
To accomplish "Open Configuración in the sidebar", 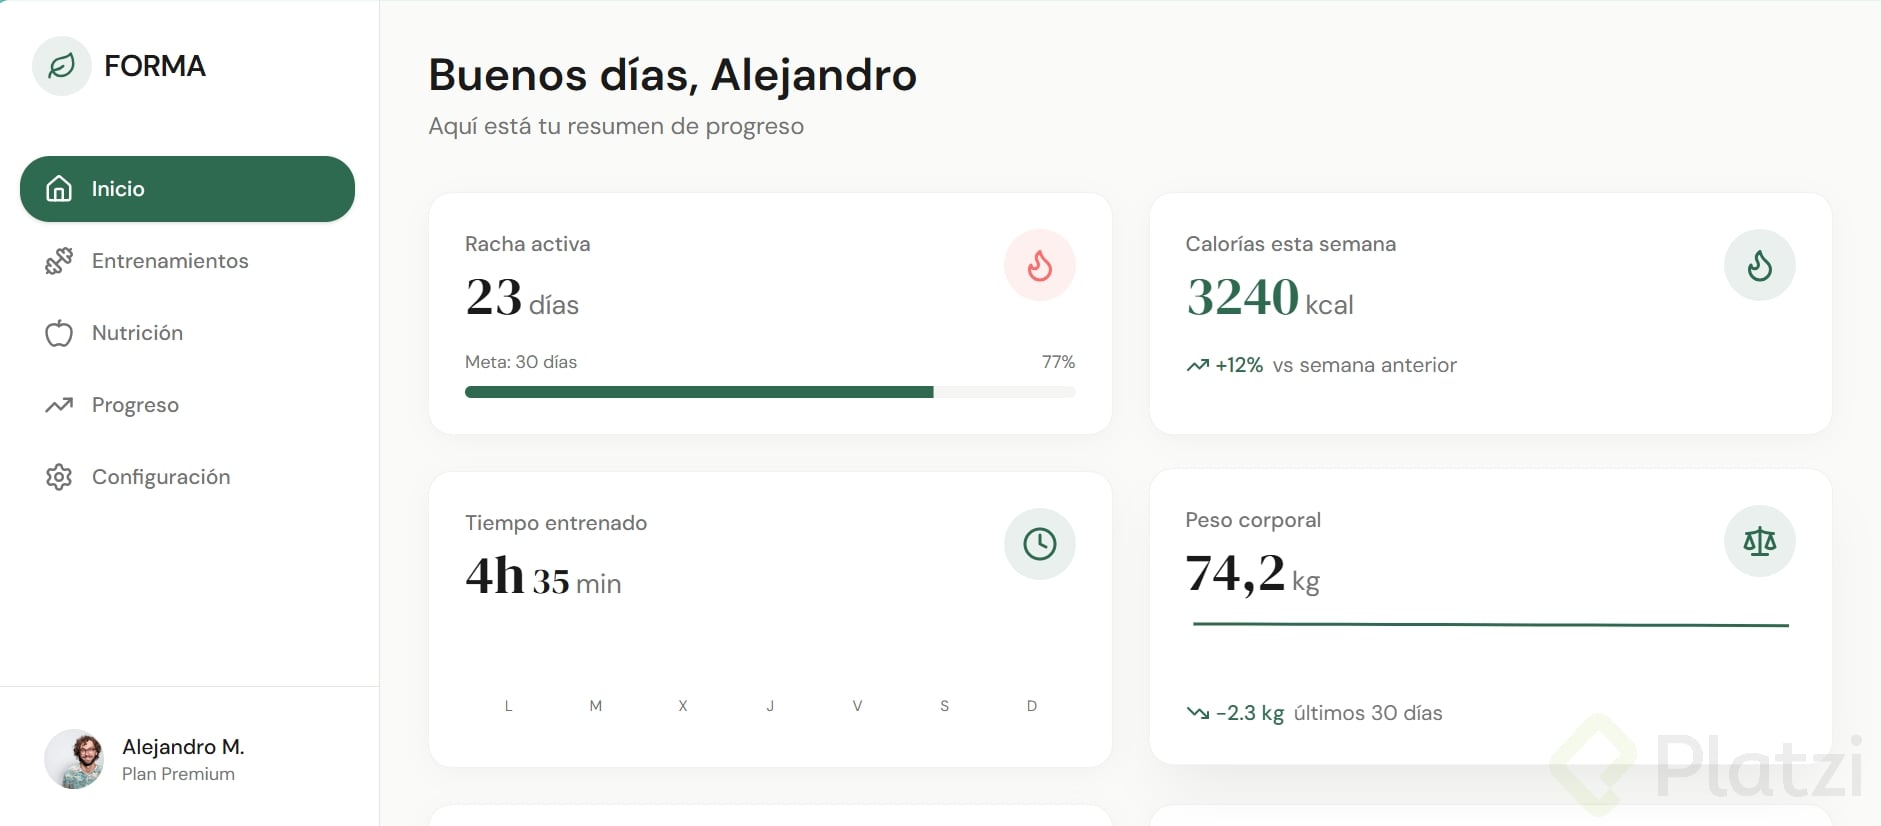I will point(161,477).
